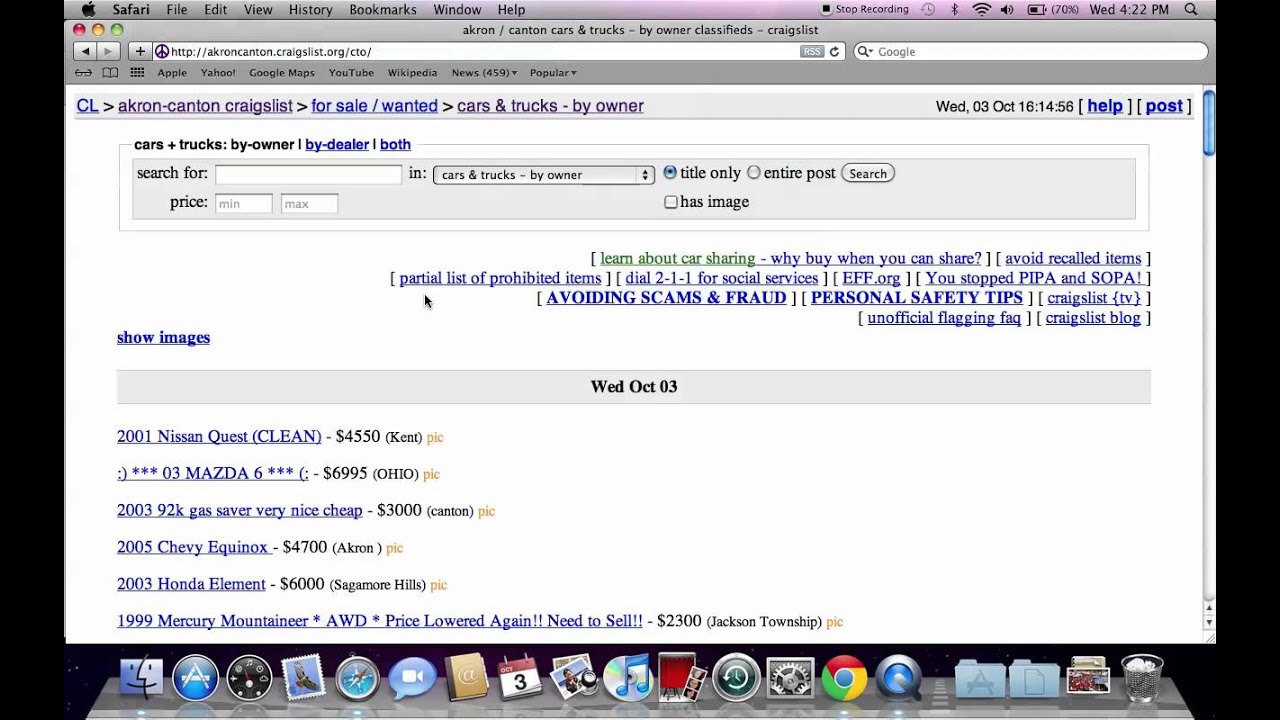
Task: Launch iTunes from the Dock
Action: [628, 679]
